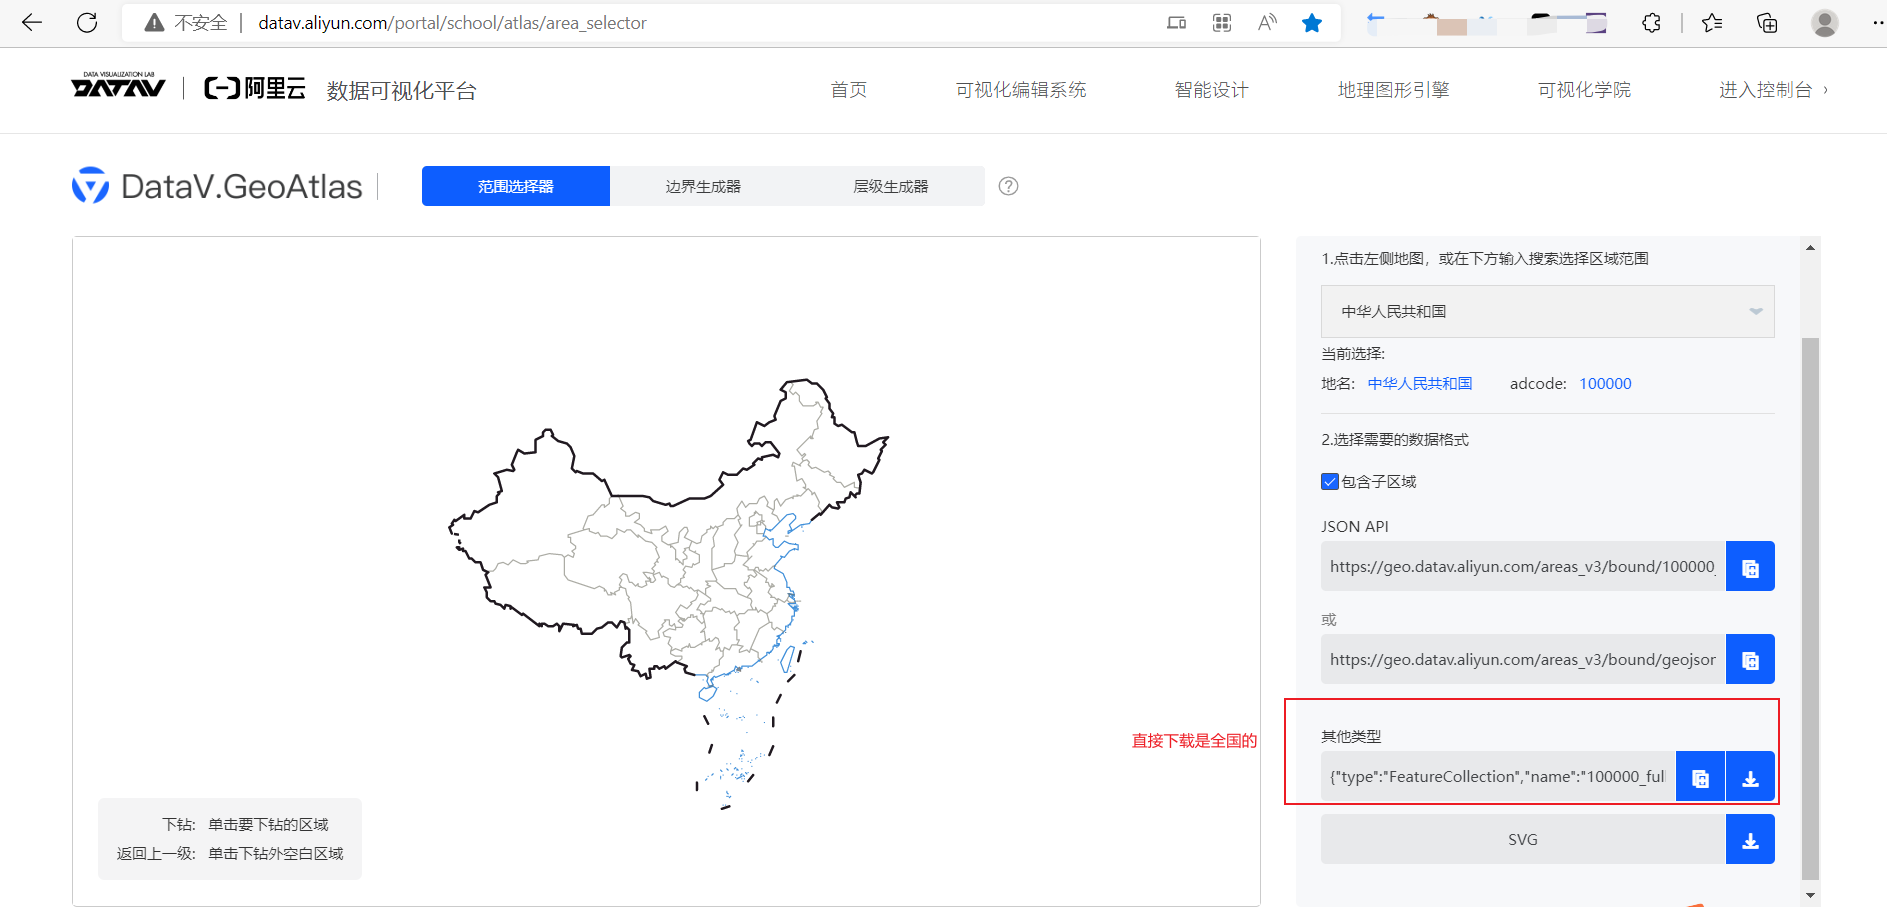Open browser extensions puzzle icon
This screenshot has height=907, width=1887.
1651,23
